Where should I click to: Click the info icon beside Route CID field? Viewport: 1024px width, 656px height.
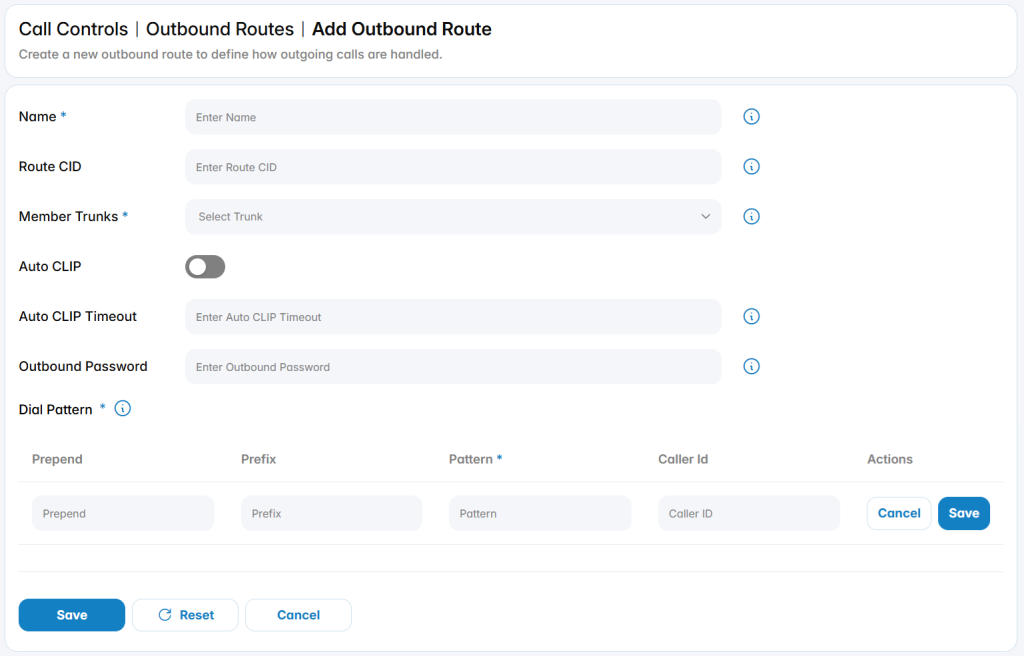click(751, 167)
